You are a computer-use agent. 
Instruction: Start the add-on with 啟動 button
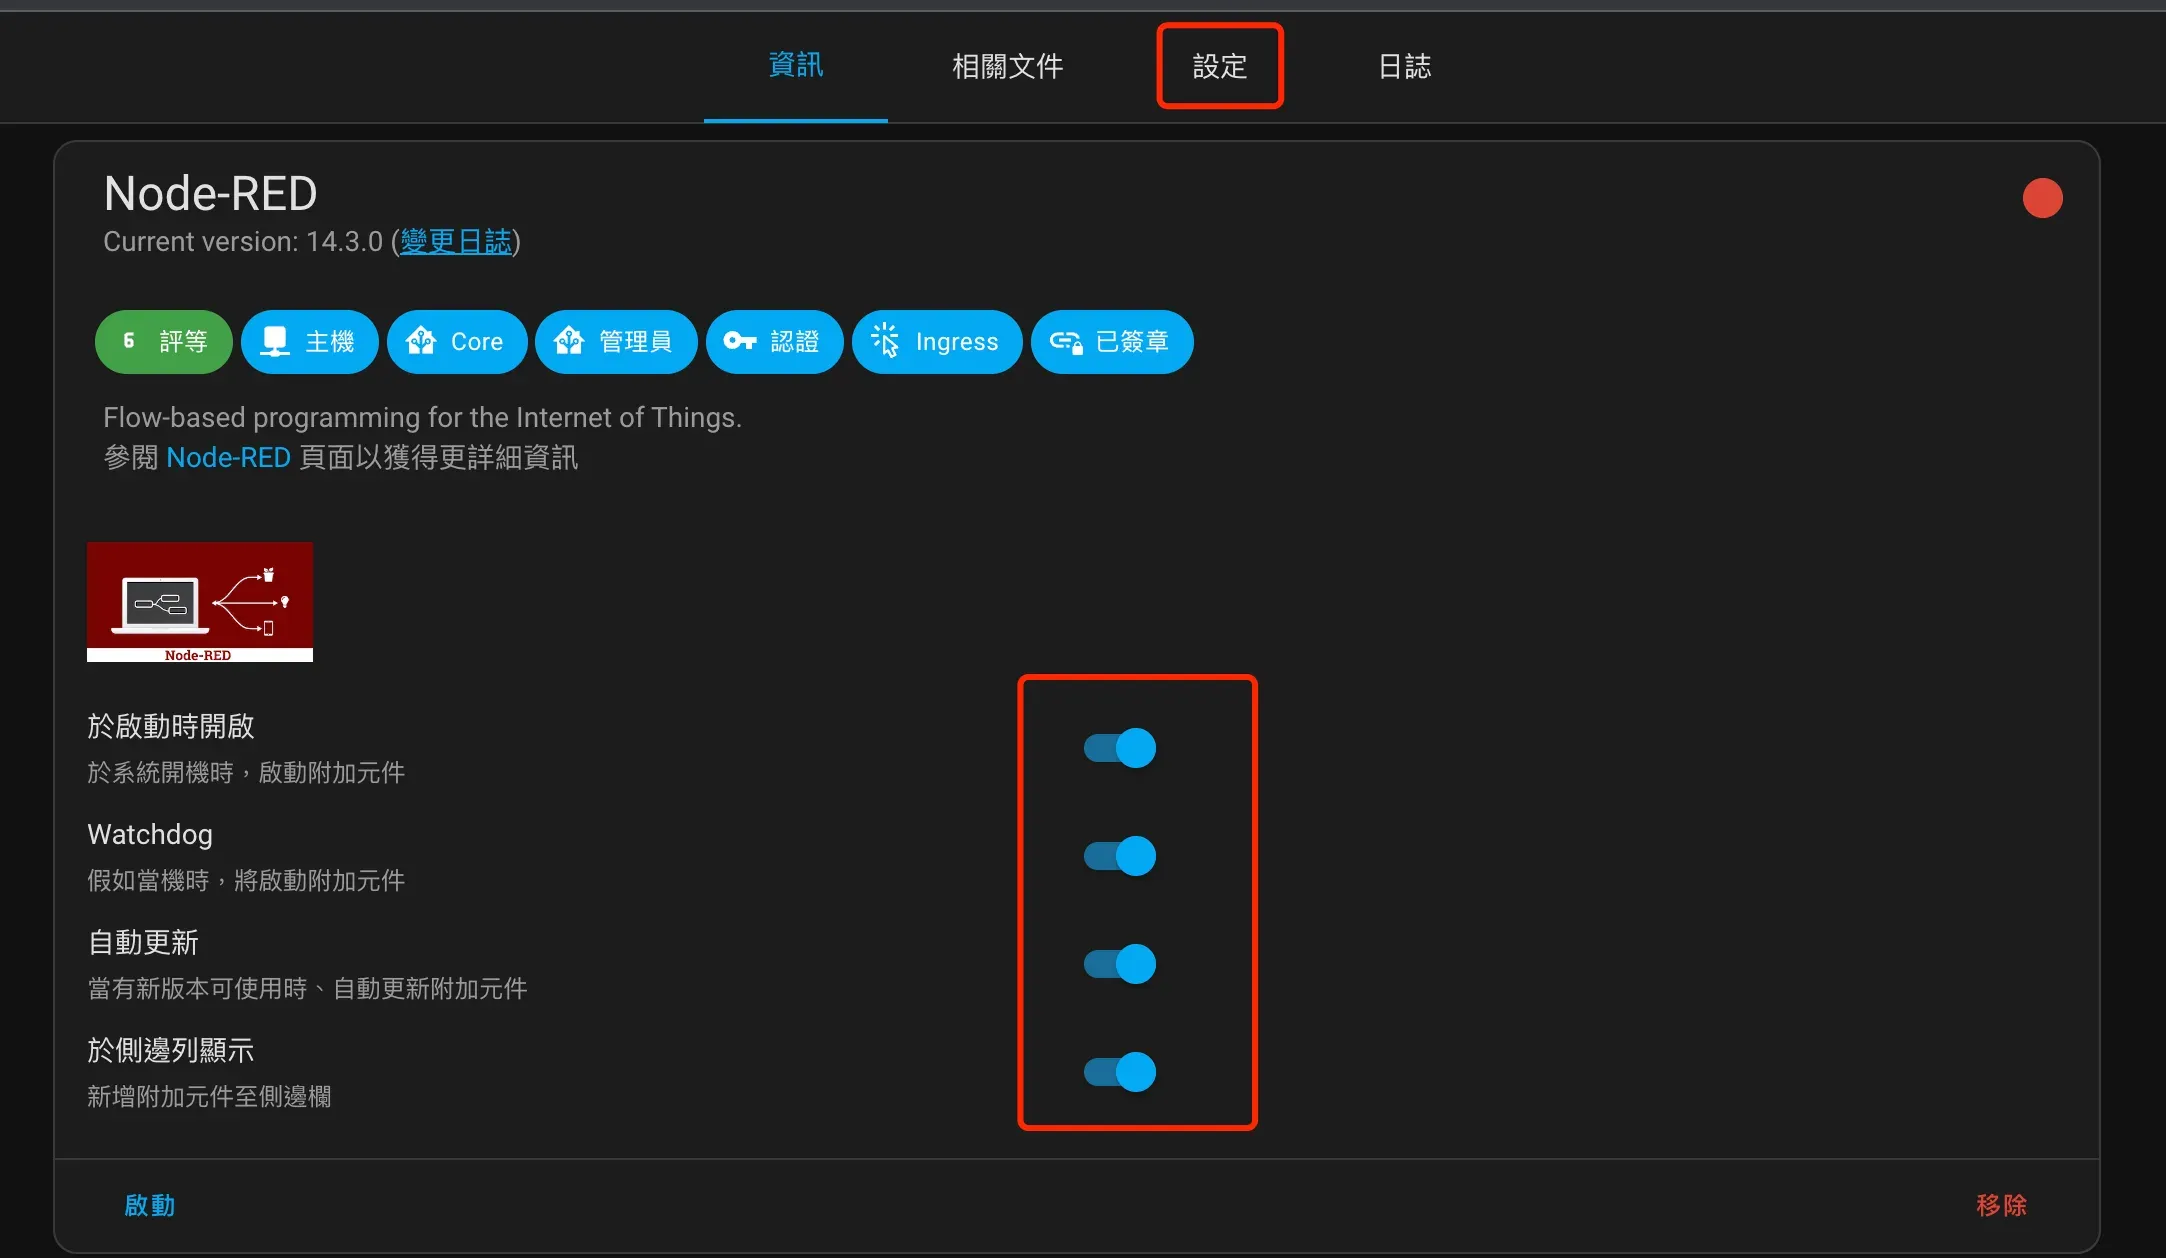pyautogui.click(x=150, y=1205)
